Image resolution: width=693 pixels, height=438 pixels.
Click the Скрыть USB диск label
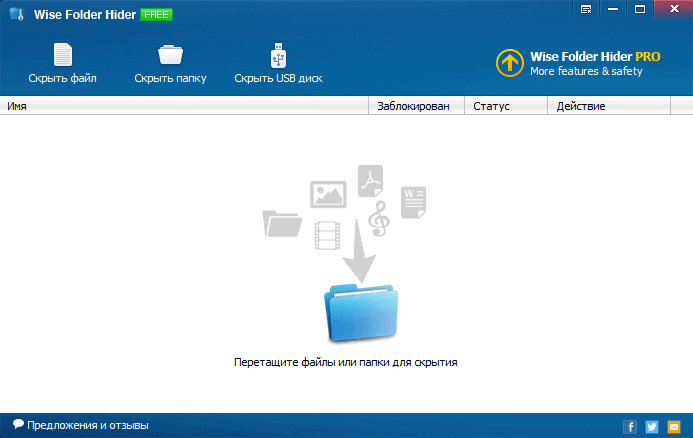(278, 78)
